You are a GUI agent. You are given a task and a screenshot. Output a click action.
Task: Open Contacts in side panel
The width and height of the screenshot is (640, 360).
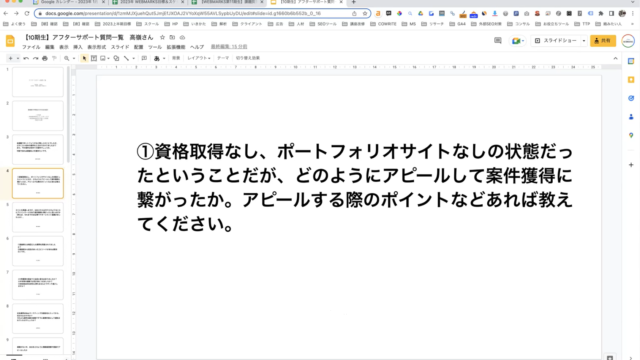click(631, 117)
